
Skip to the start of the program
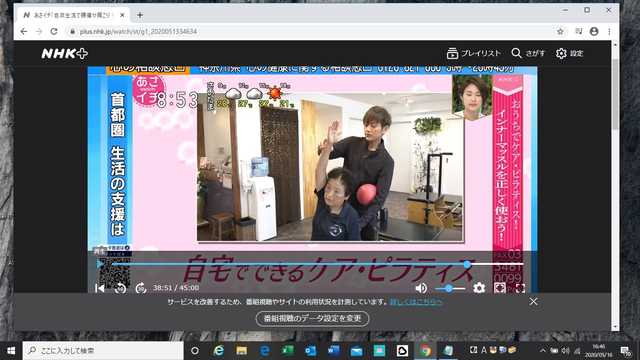point(100,288)
